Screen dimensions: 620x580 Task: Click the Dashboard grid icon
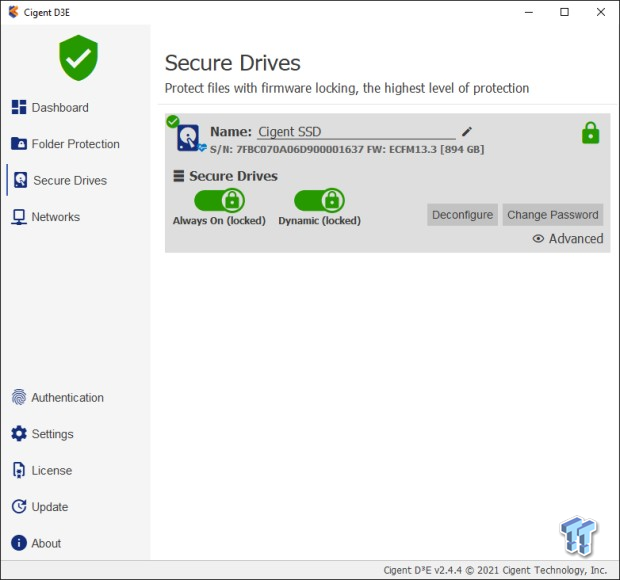(x=19, y=107)
